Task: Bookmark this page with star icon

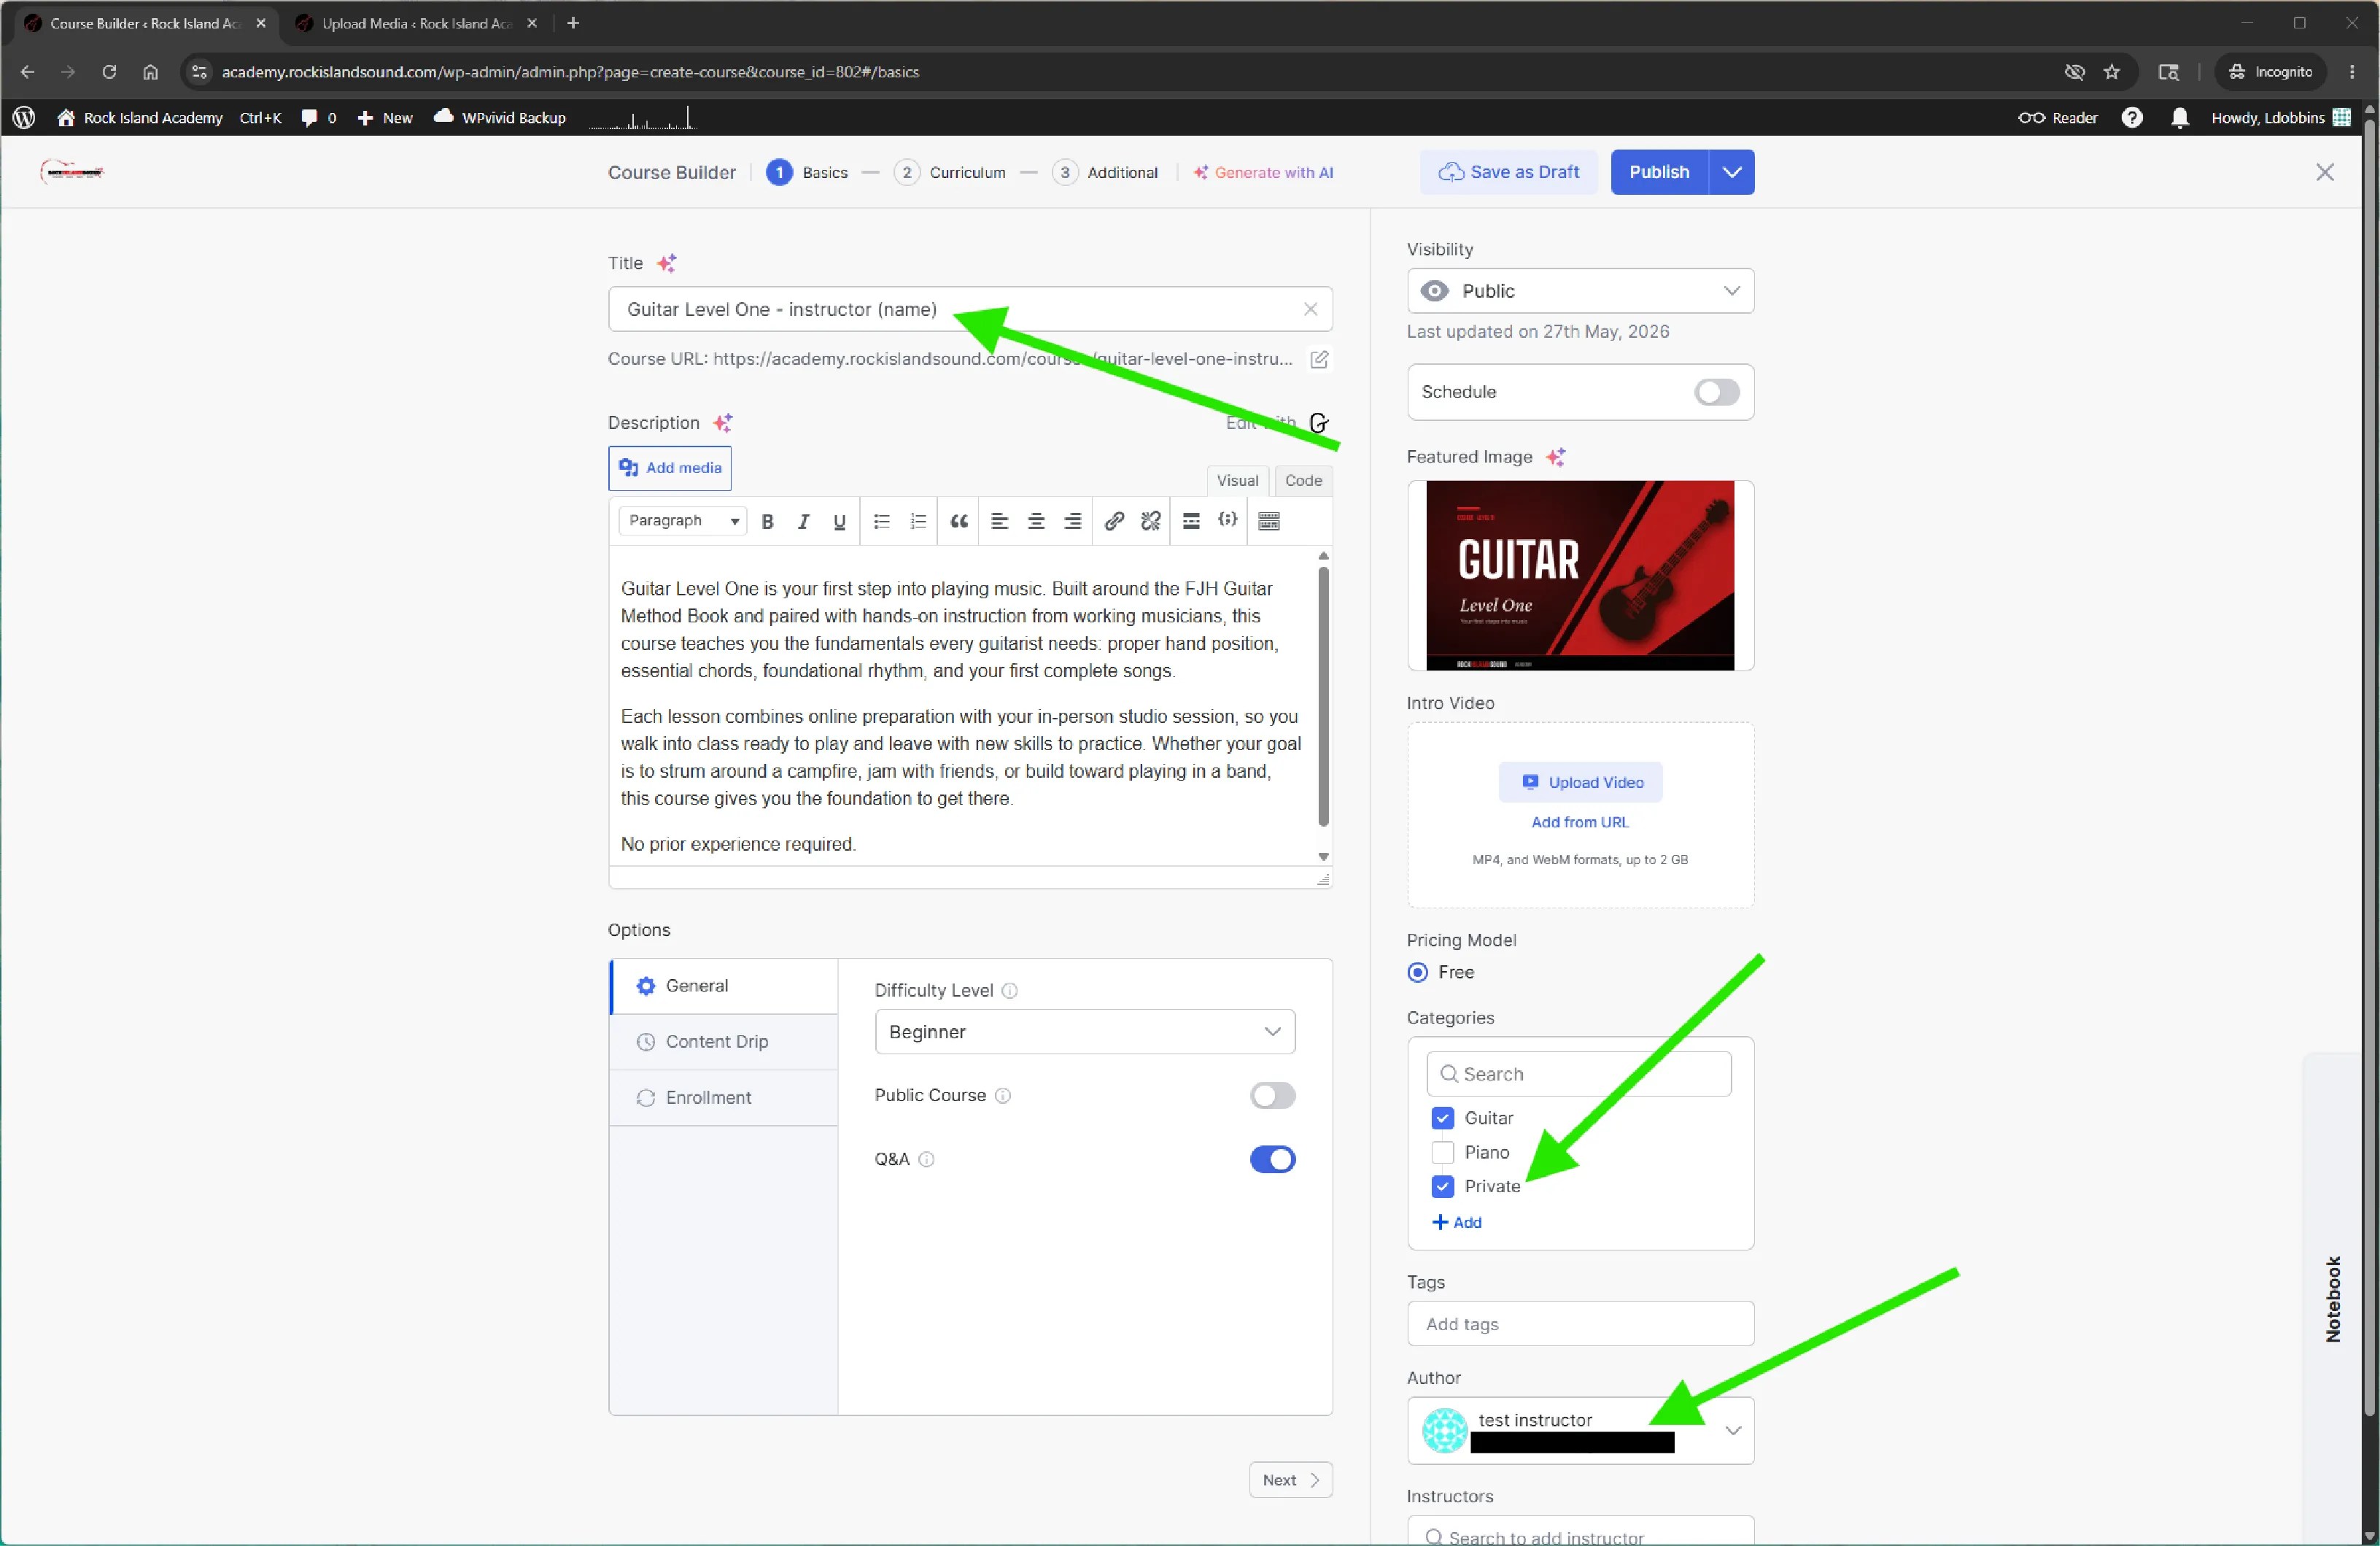Action: tap(2111, 72)
